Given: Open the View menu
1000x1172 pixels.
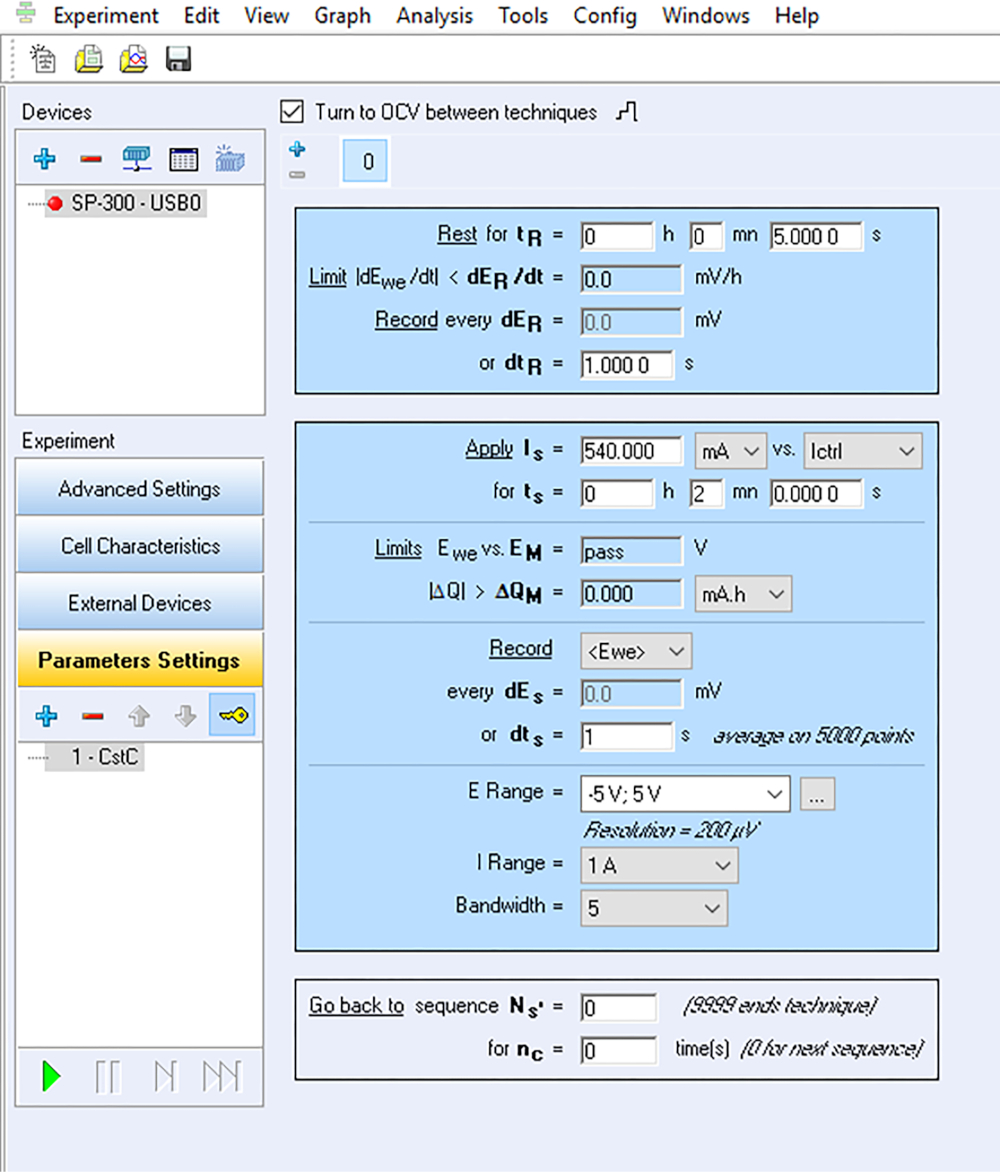Looking at the screenshot, I should 267,16.
